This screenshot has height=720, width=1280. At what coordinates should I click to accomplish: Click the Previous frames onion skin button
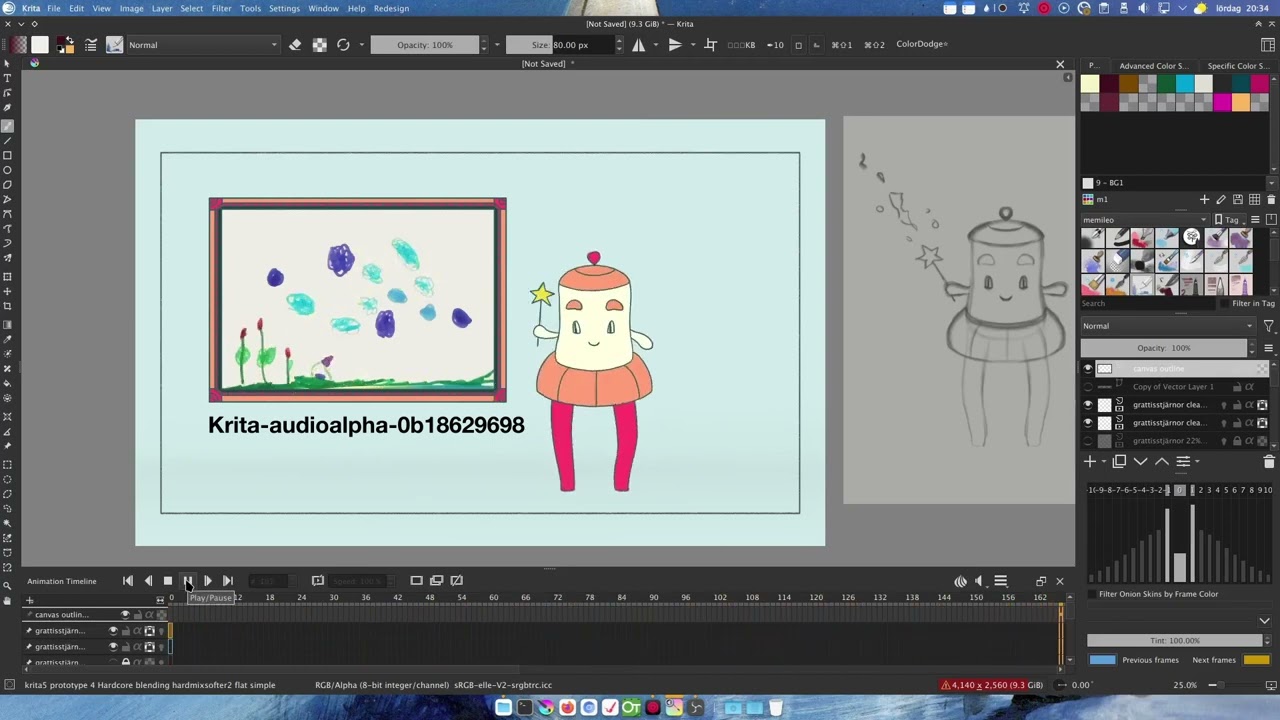point(1102,660)
